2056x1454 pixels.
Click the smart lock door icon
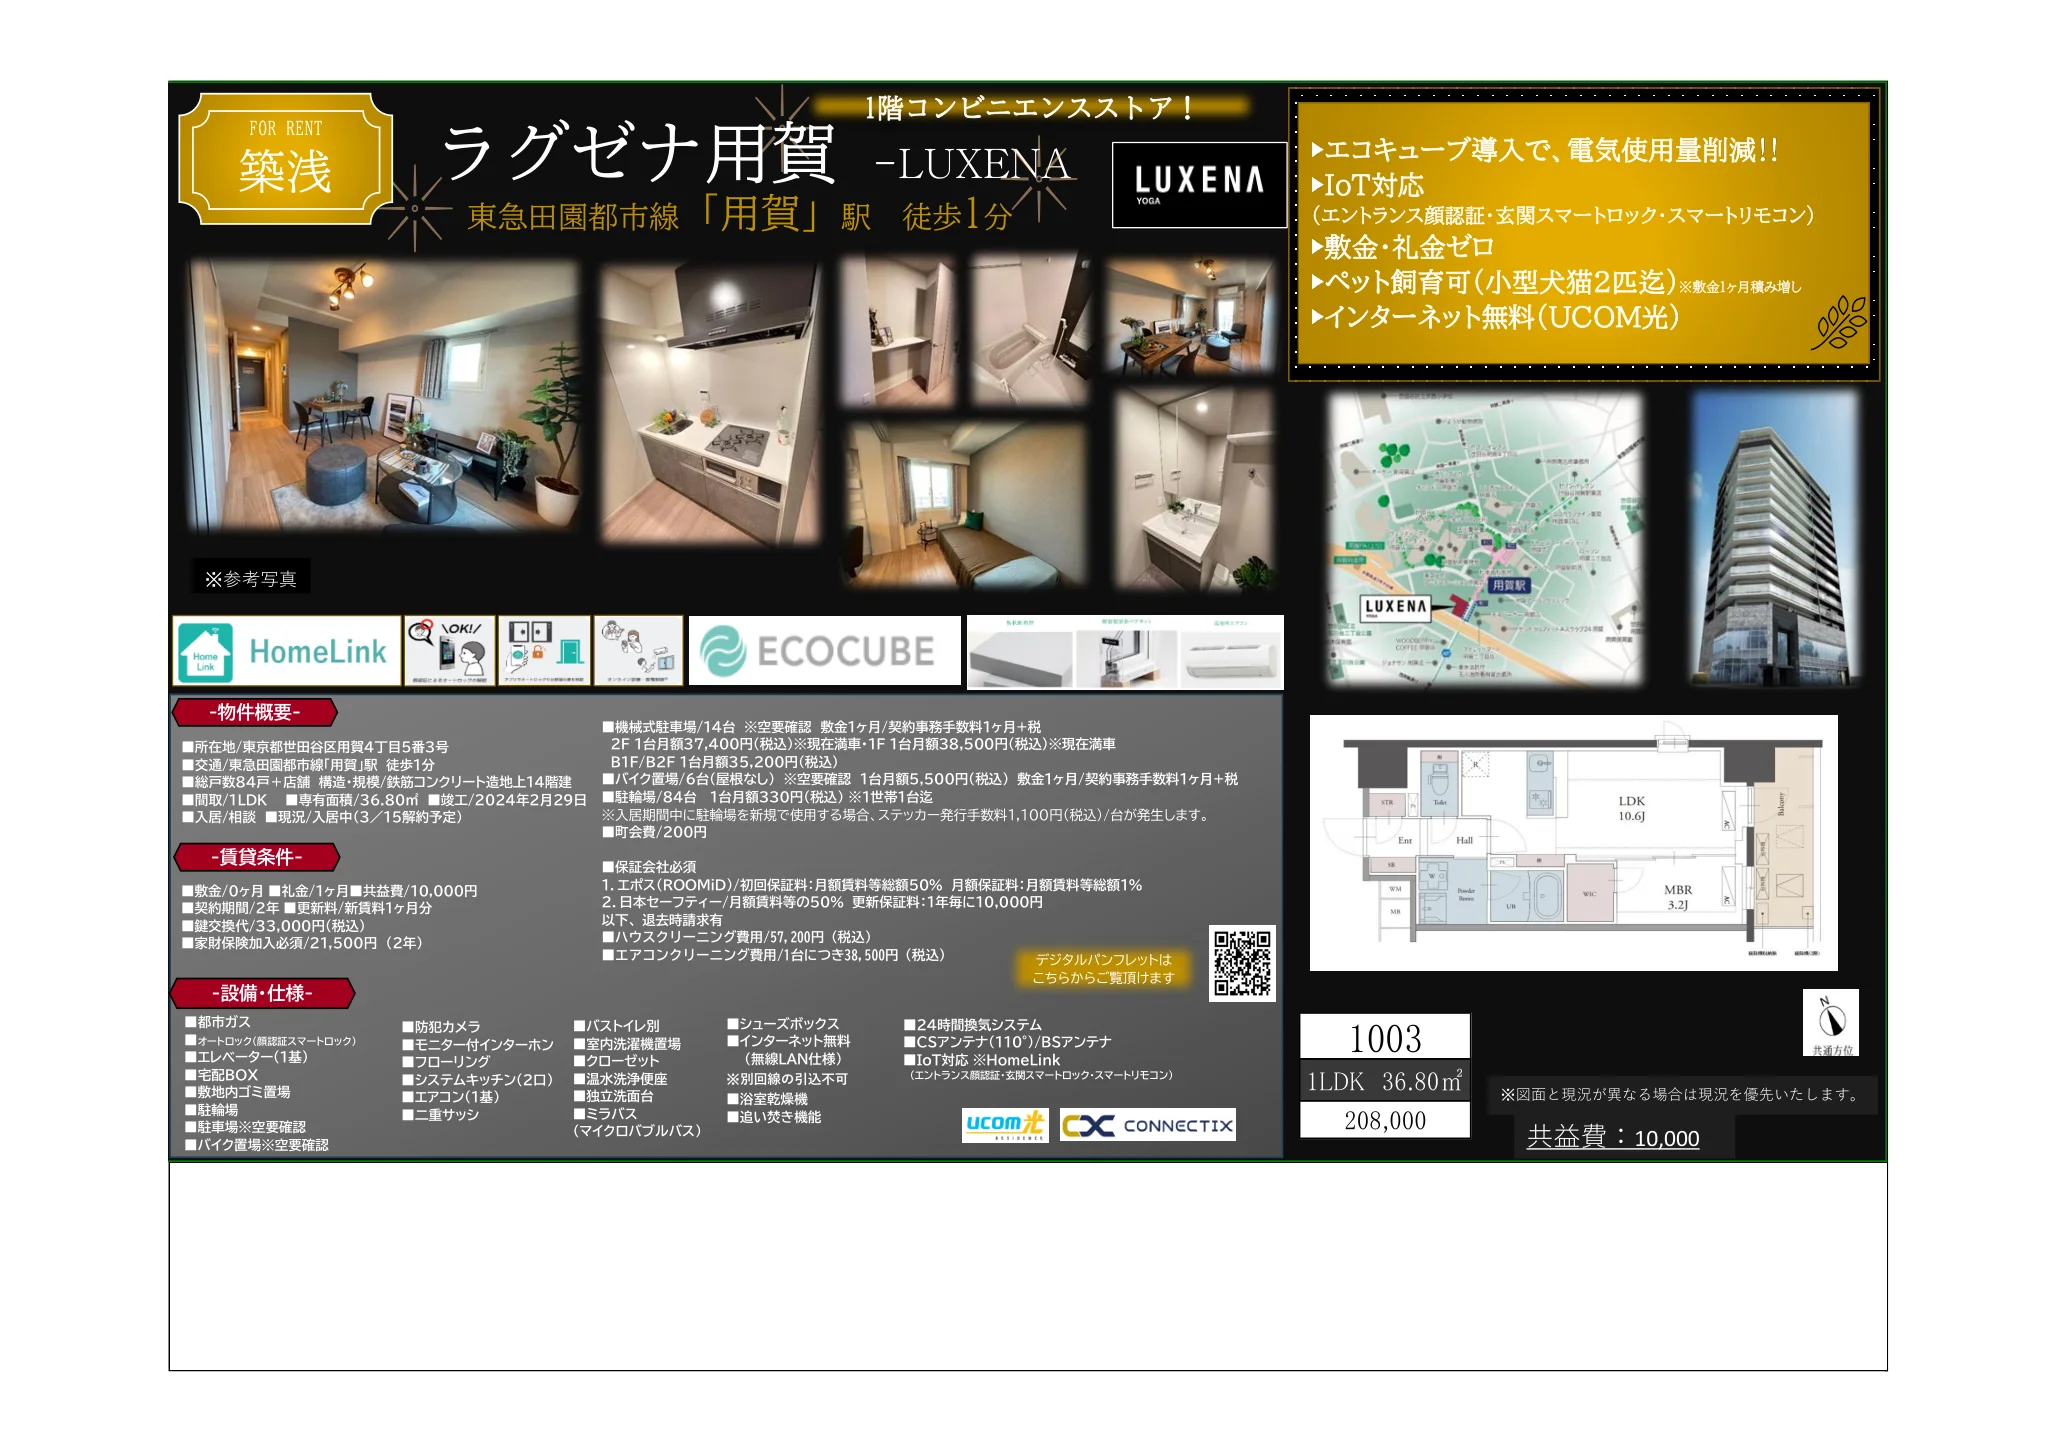click(x=544, y=651)
